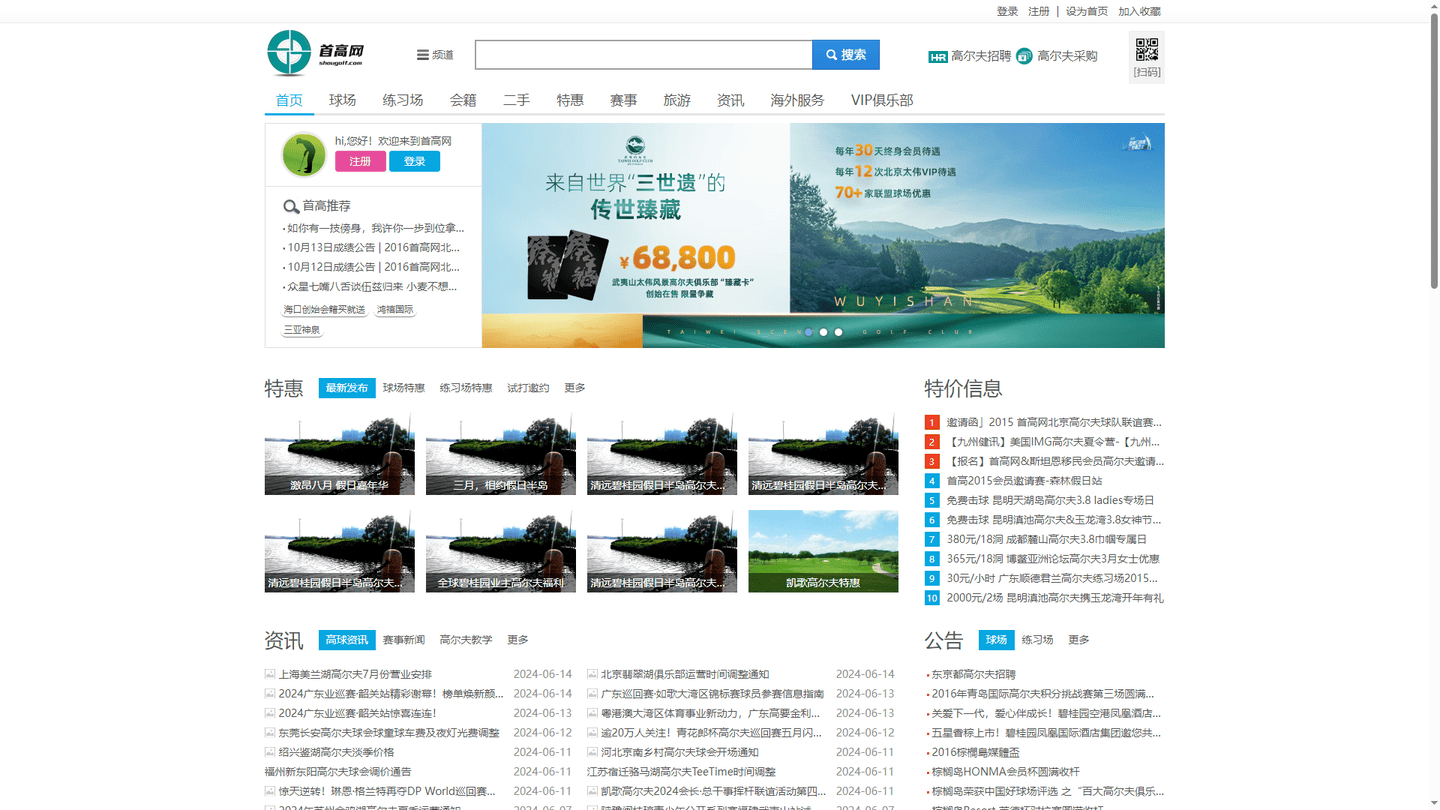This screenshot has height=810, width=1440.
Task: Click the 鸿禧国际 tag
Action: pyautogui.click(x=395, y=310)
